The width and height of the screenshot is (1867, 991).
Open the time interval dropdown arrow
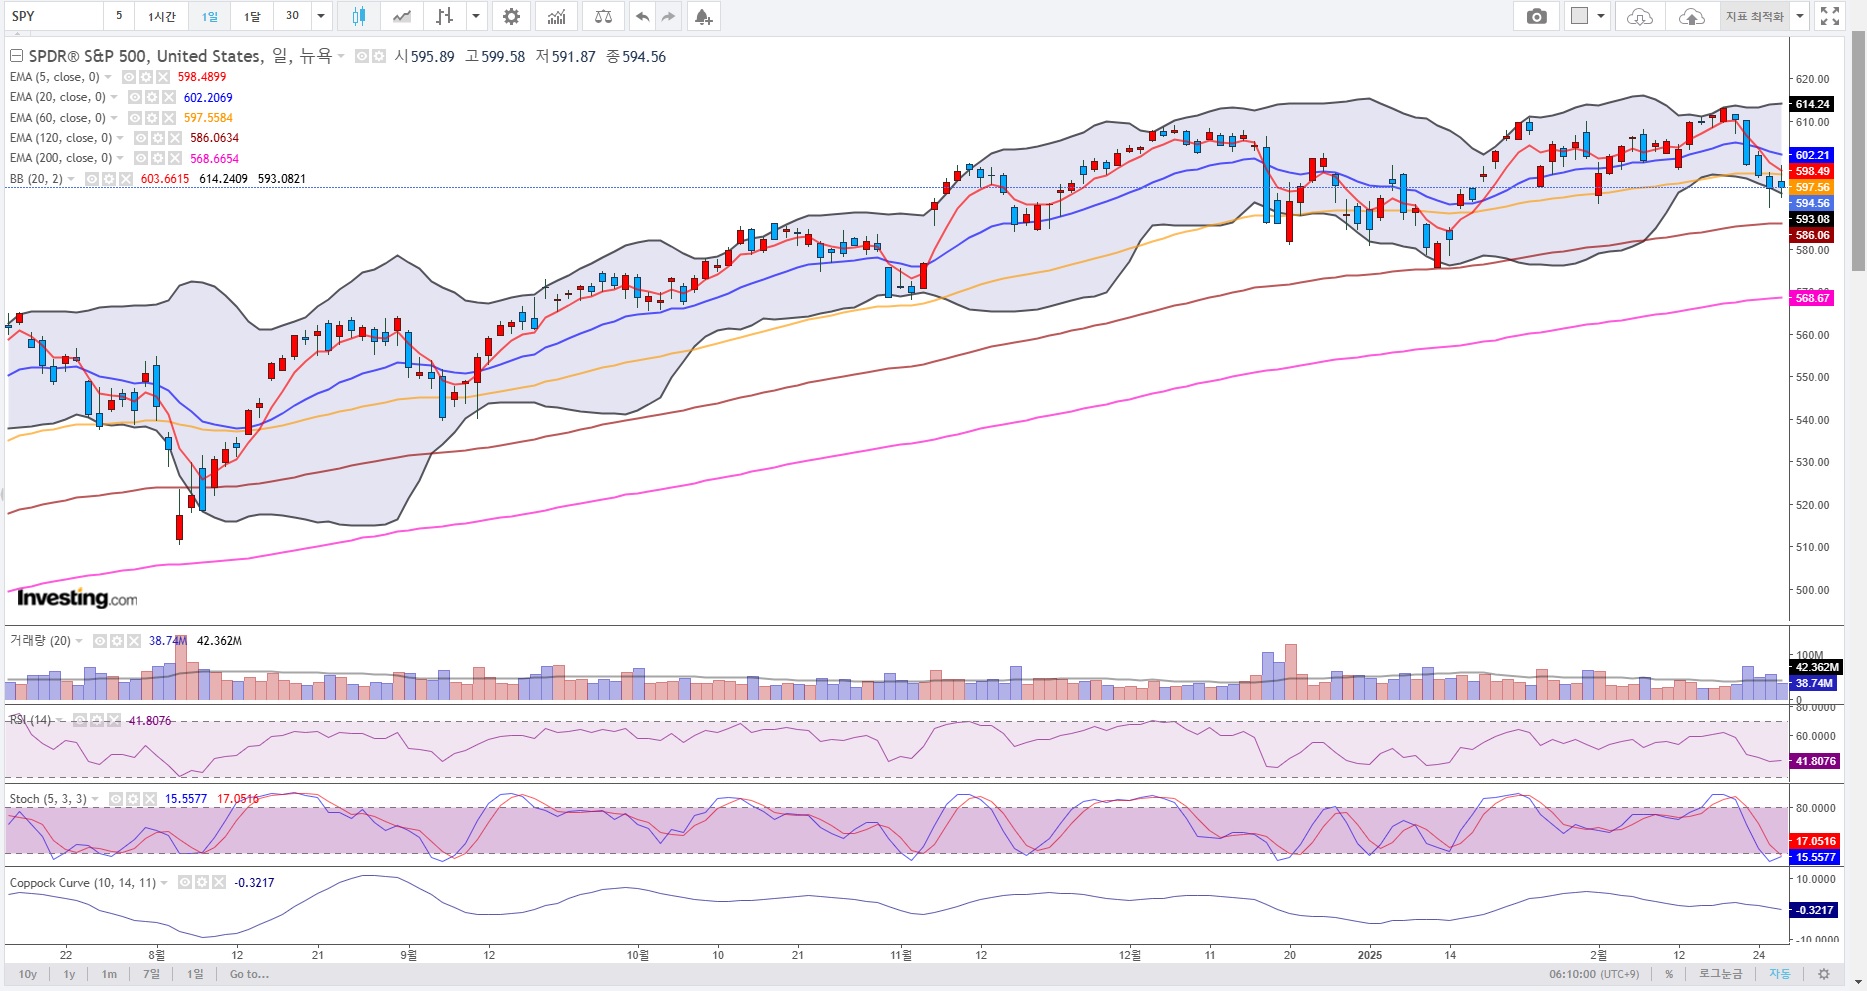(x=321, y=16)
